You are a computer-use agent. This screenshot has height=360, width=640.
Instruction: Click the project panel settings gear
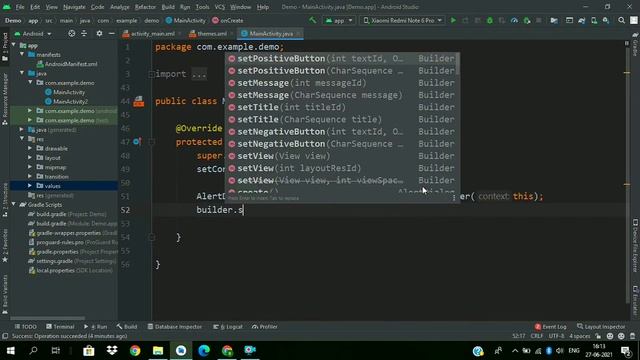pyautogui.click(x=99, y=33)
